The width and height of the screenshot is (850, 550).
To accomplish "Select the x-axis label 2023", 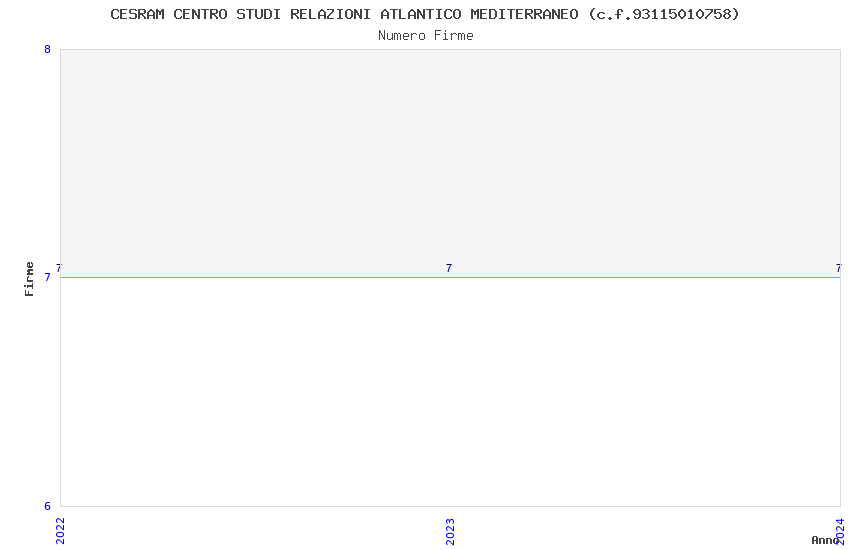I will pos(450,531).
